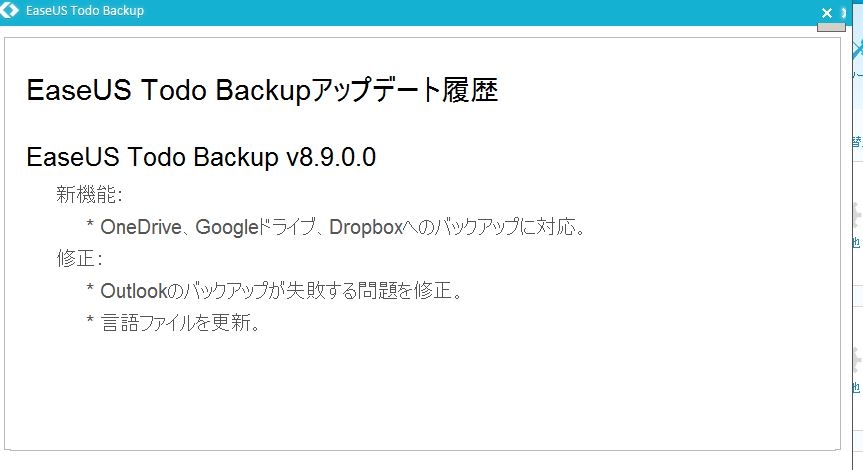Click the 替 text at right edge
This screenshot has height=470, width=863.
857,142
